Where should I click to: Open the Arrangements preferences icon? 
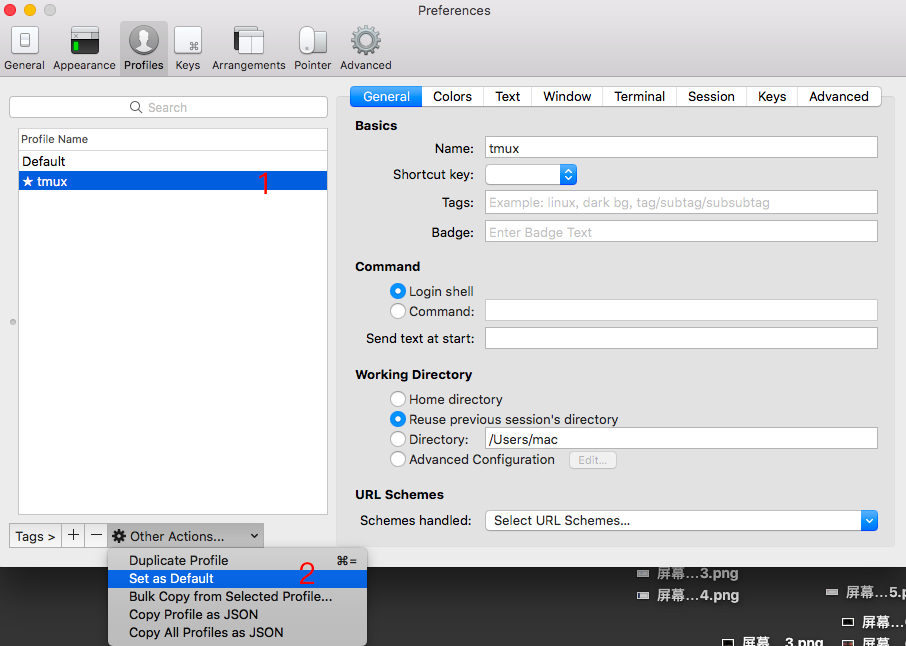pos(248,47)
